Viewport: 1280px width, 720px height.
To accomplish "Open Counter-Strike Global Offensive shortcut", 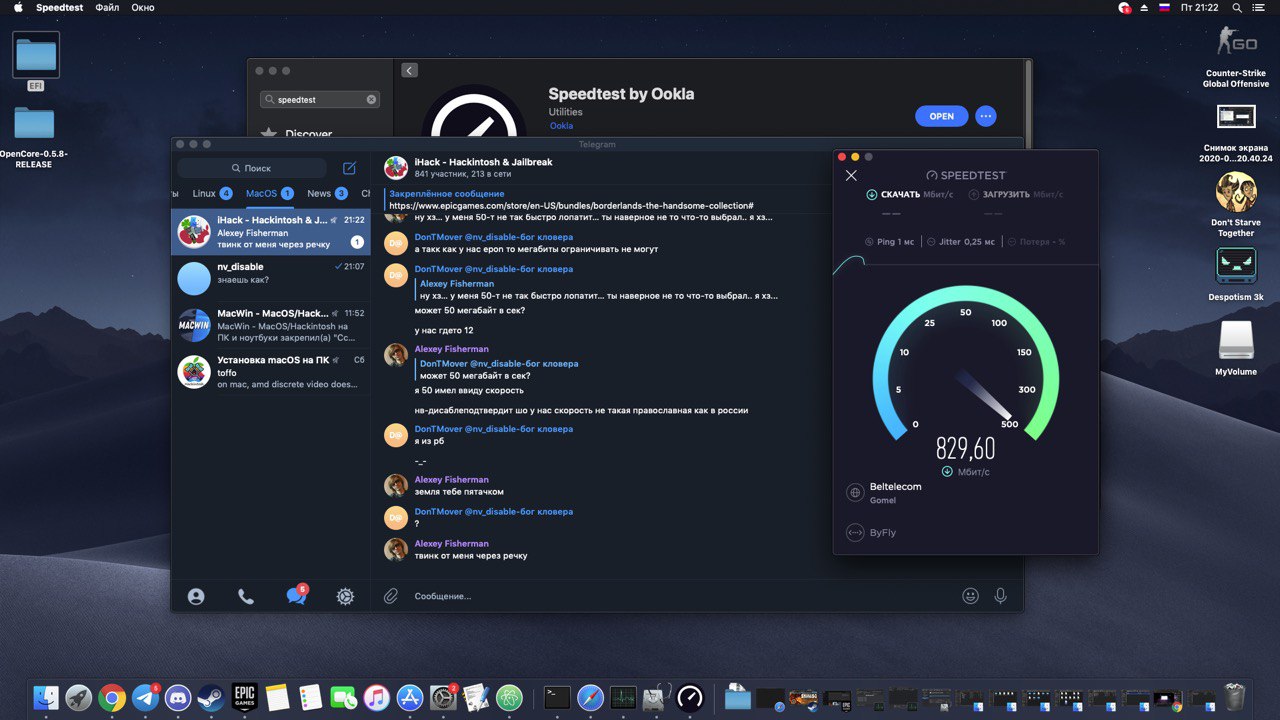I will click(1236, 56).
